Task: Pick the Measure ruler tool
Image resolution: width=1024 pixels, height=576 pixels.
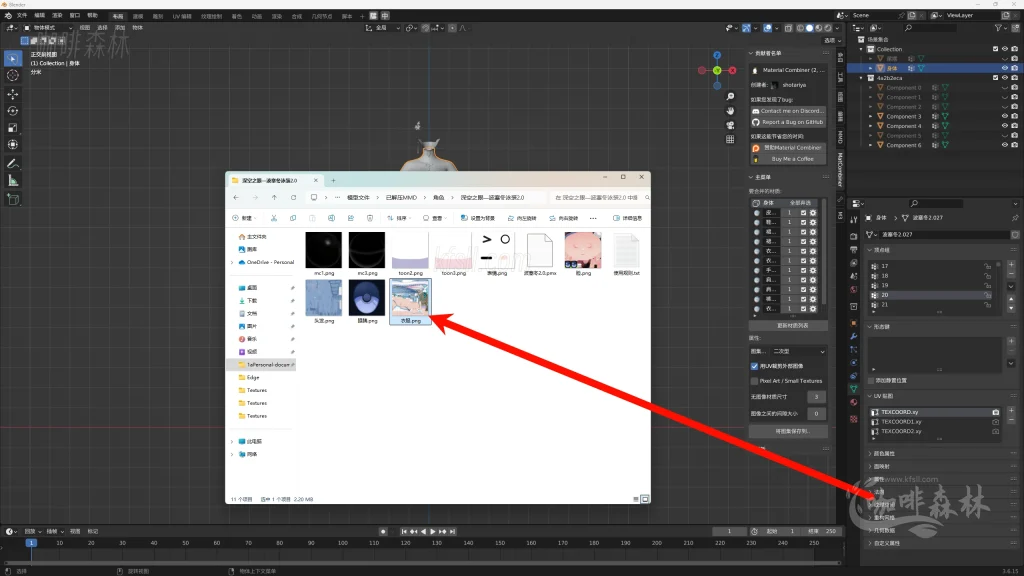Action: [12, 181]
